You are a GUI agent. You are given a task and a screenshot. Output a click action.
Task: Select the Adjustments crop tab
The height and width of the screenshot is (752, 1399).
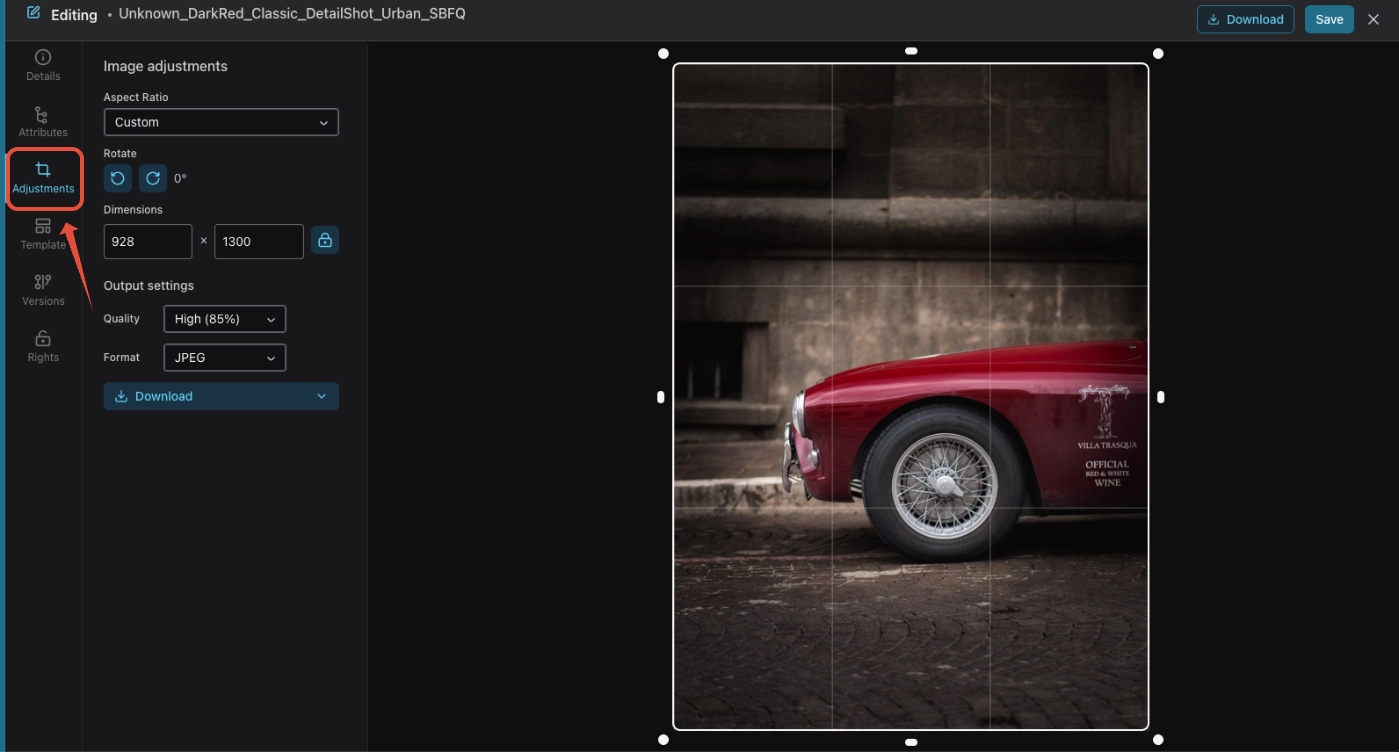[x=43, y=178]
